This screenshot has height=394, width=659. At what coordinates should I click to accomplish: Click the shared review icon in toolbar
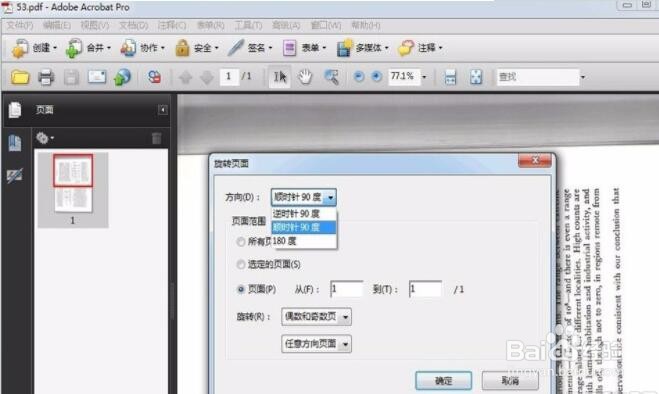(x=154, y=77)
